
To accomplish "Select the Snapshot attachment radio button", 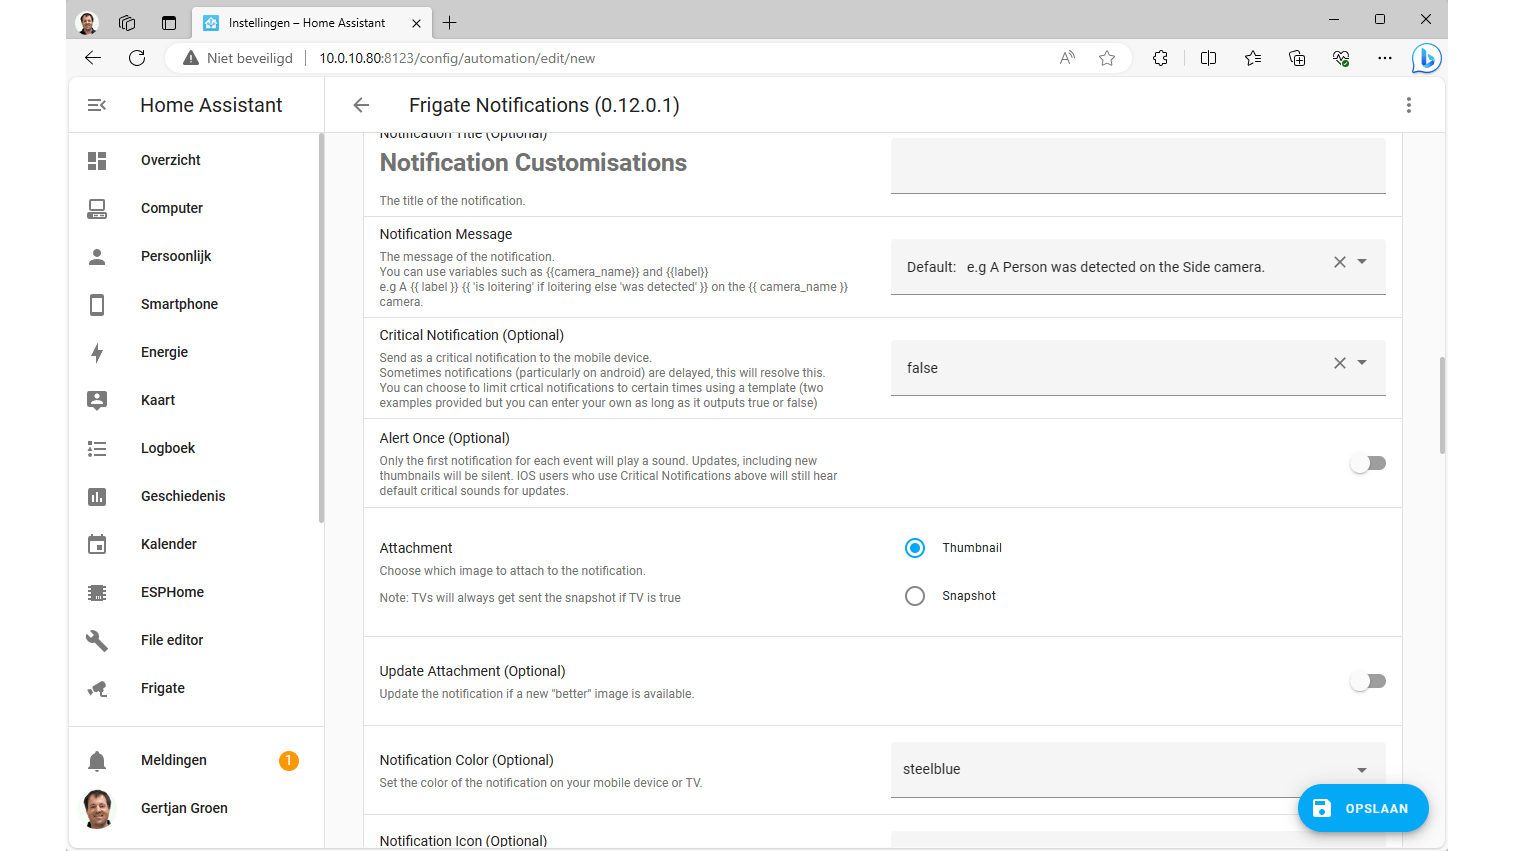I will [915, 596].
